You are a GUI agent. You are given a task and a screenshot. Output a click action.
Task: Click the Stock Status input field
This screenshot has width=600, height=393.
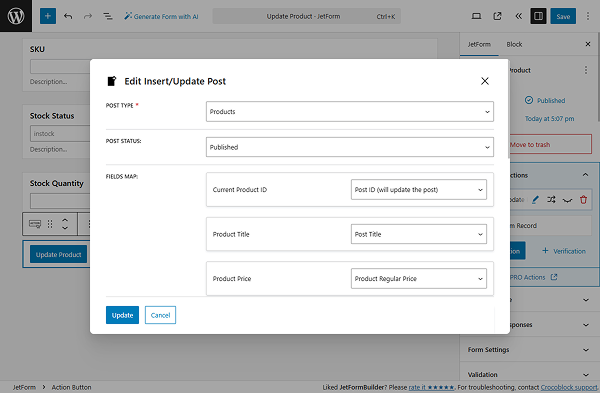[x=60, y=134]
